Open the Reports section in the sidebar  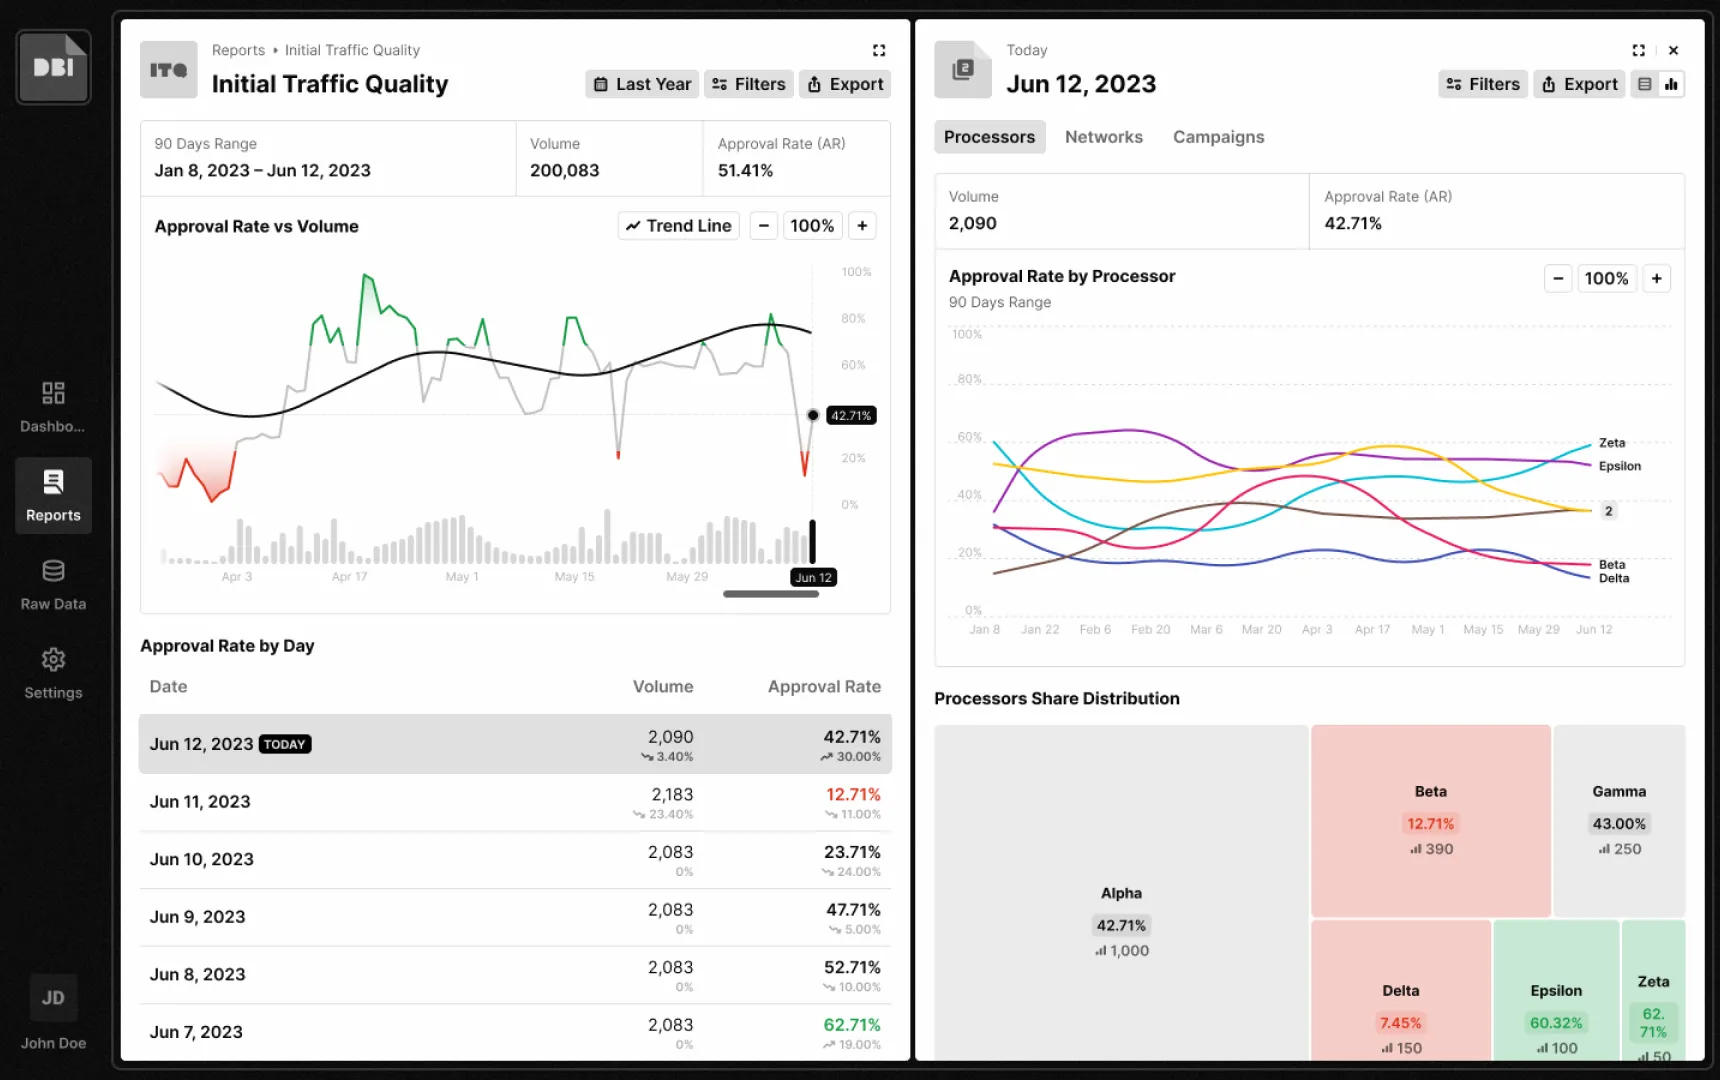click(x=53, y=496)
